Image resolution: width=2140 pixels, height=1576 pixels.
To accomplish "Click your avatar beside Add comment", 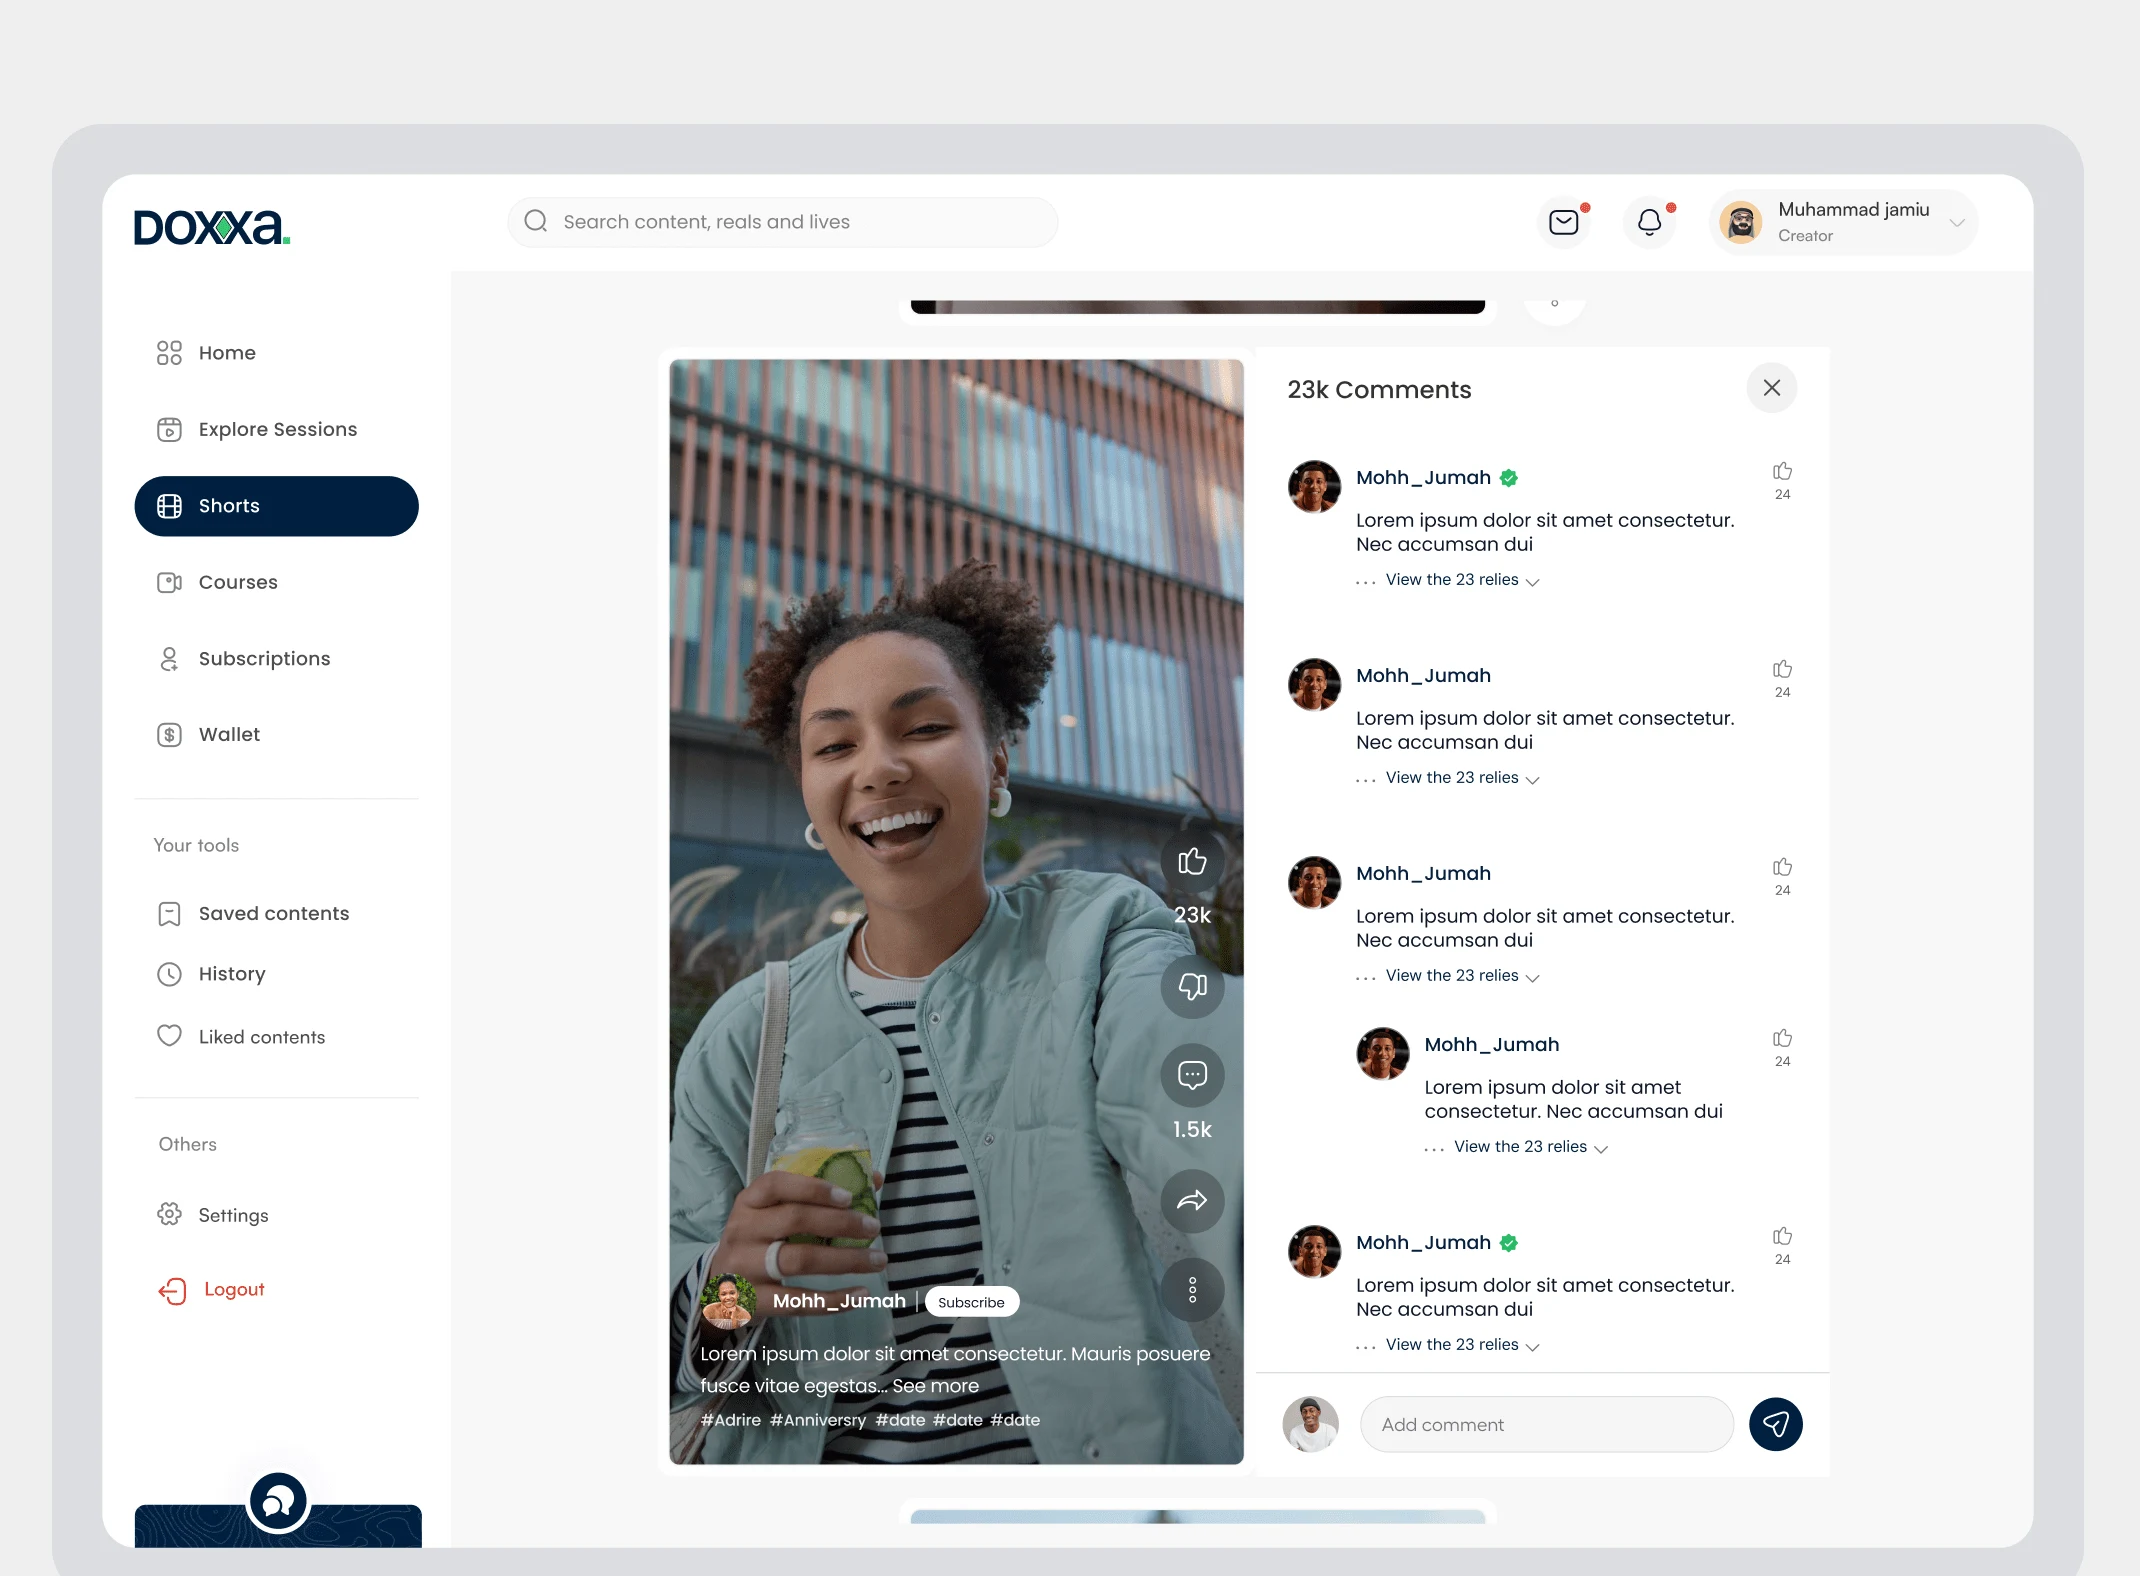I will coord(1310,1424).
